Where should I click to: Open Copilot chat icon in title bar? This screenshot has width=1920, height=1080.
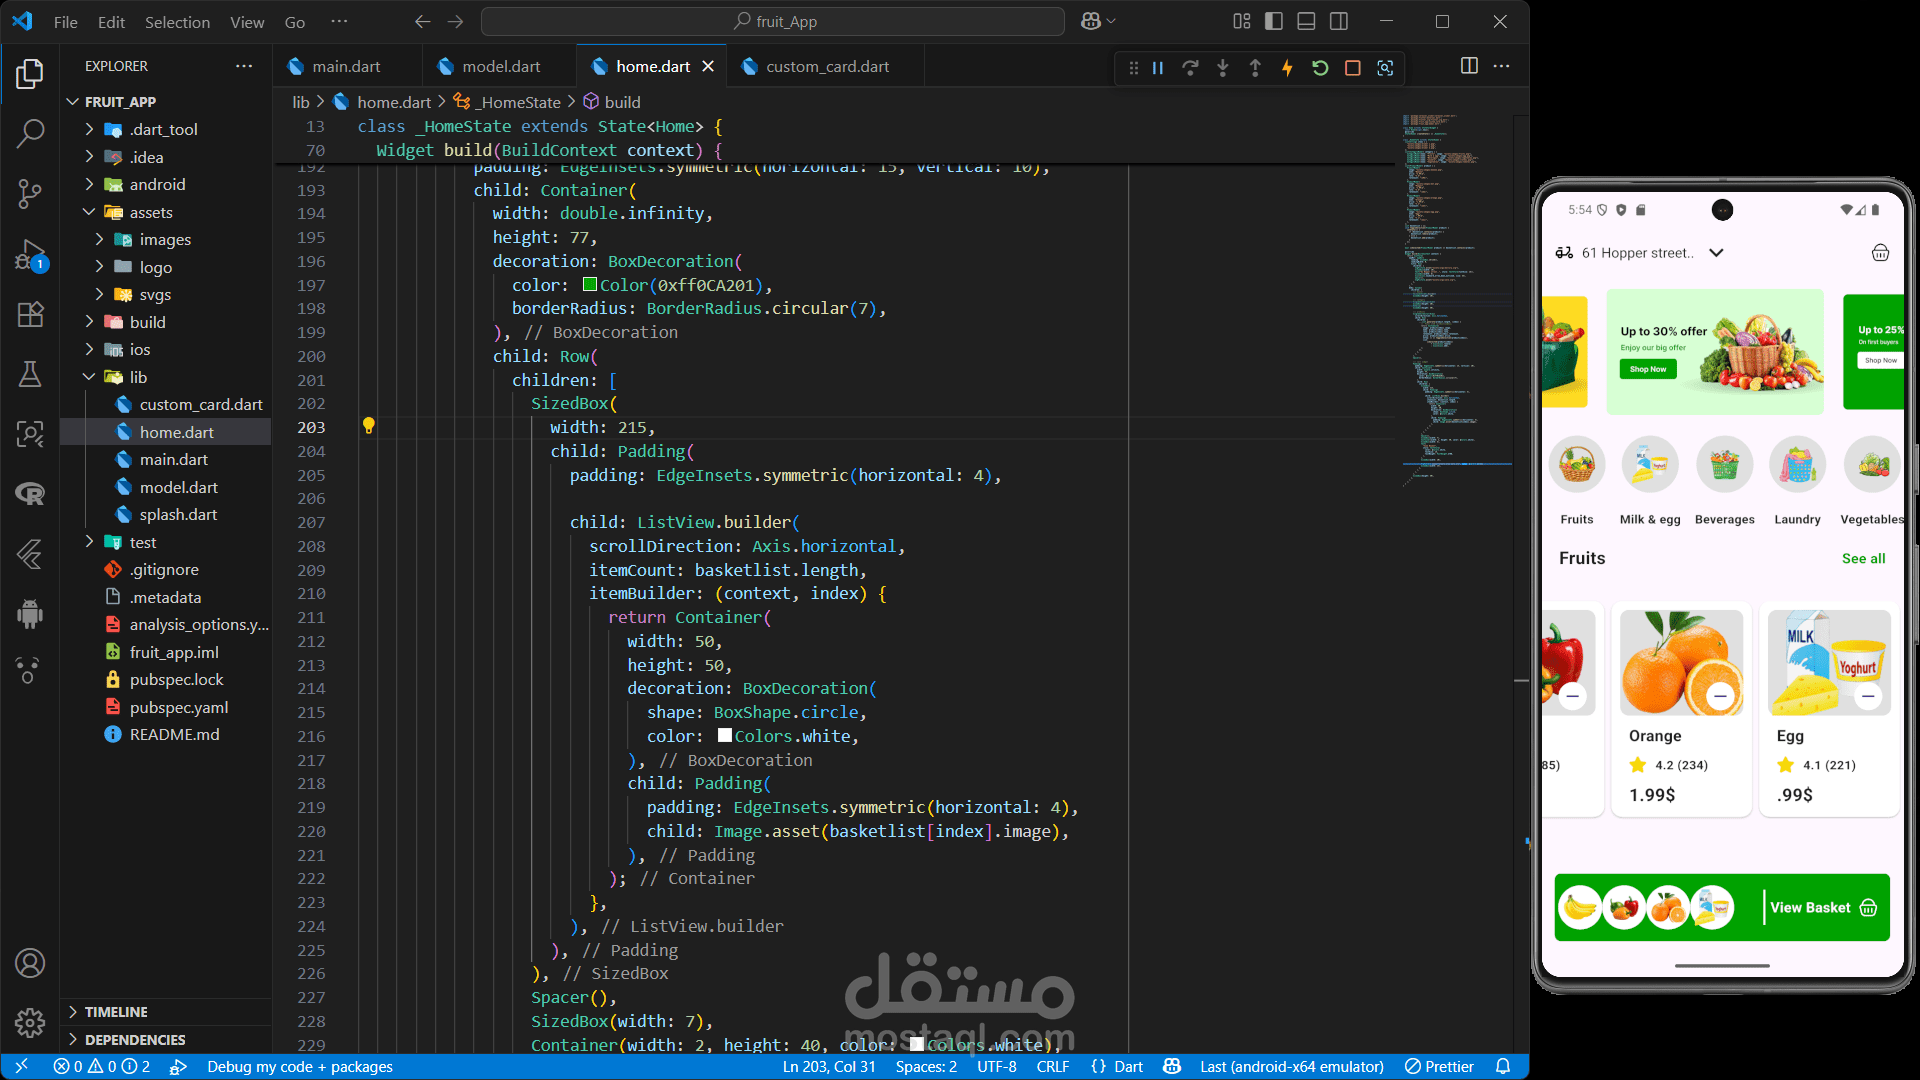pos(1090,21)
